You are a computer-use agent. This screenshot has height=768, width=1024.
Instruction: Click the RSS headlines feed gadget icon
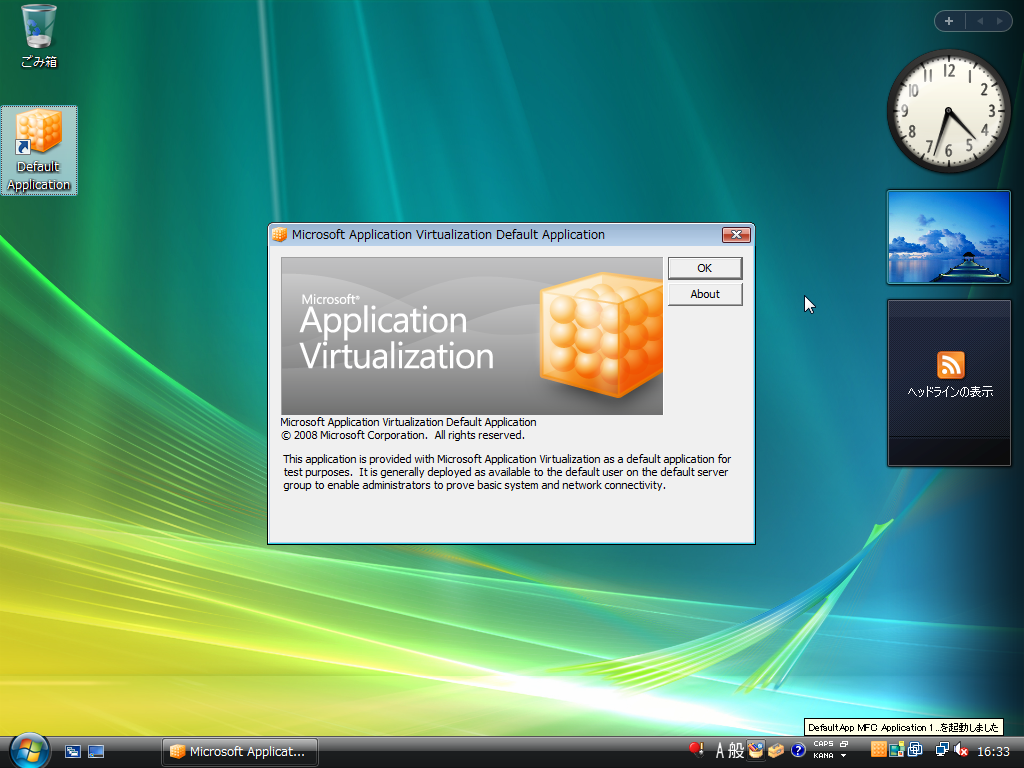(x=949, y=365)
